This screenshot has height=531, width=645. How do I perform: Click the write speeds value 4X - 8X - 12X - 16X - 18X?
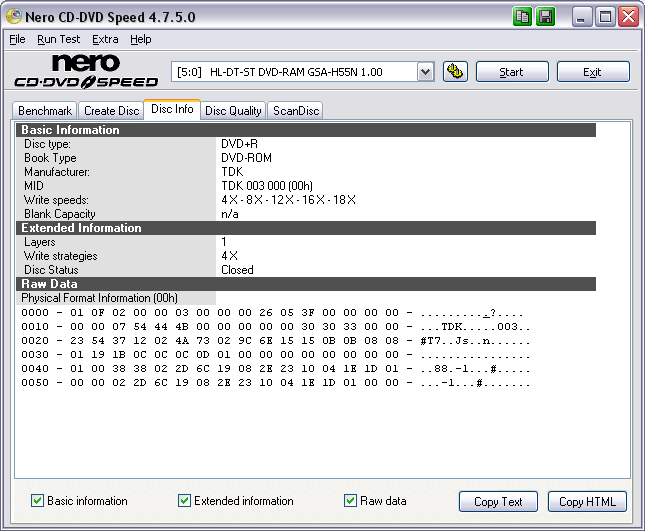[x=288, y=200]
